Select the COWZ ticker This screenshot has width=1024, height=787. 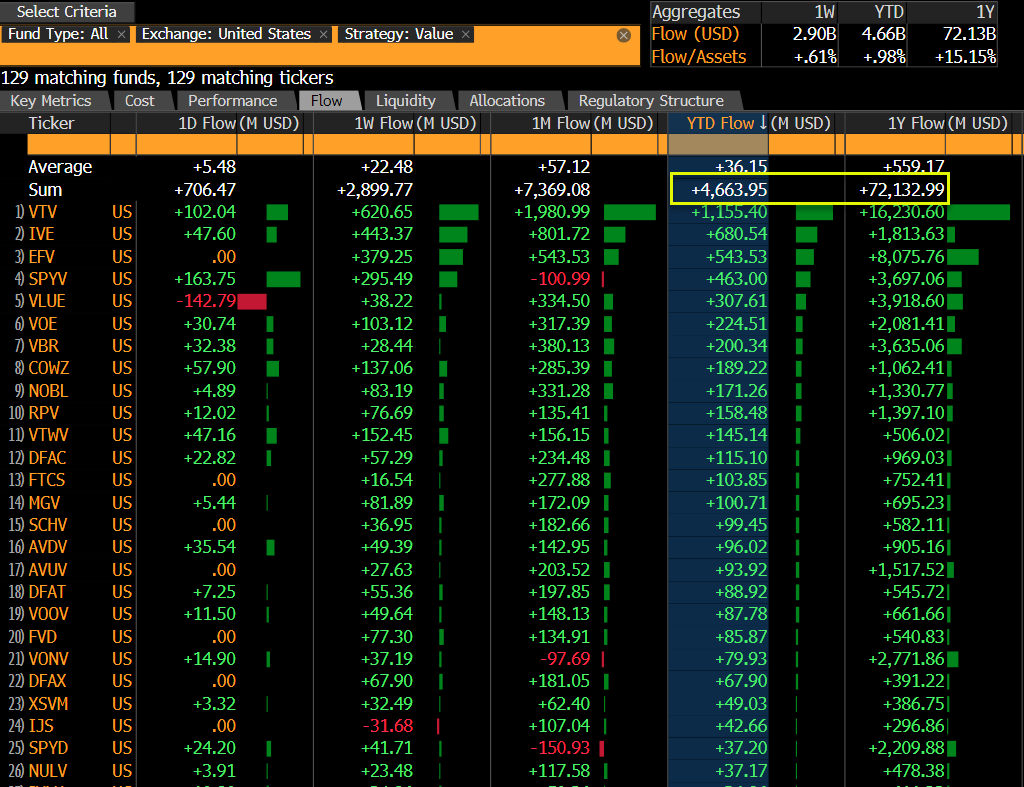pos(49,368)
